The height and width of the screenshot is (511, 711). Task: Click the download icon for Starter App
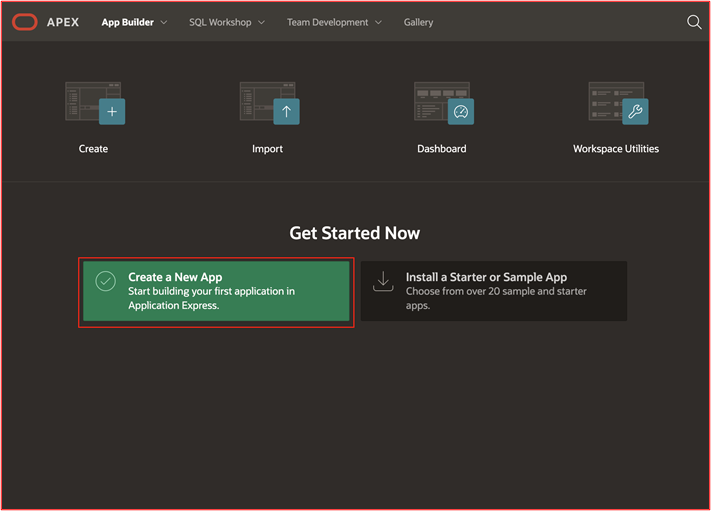383,282
